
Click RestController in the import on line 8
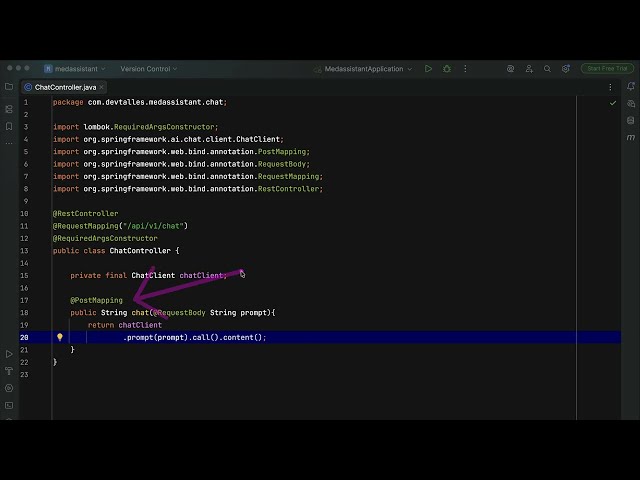coord(289,189)
